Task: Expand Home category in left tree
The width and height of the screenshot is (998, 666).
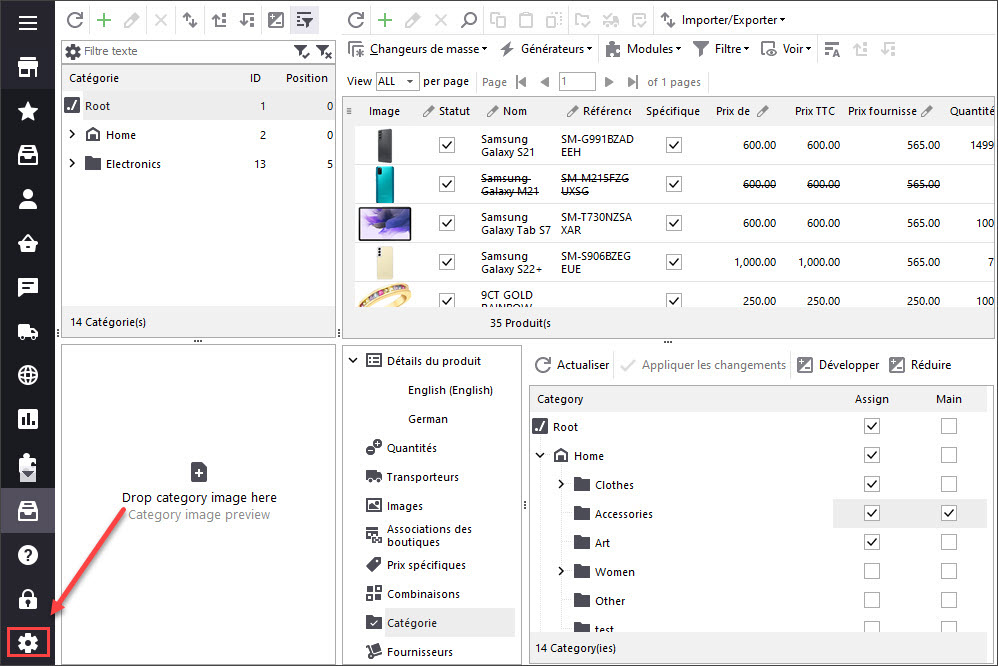Action: click(x=72, y=134)
